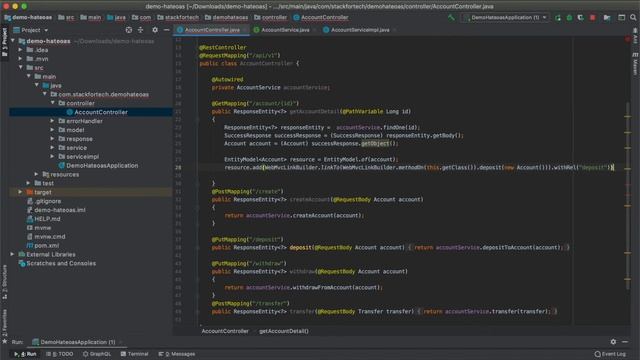Image resolution: width=640 pixels, height=360 pixels.
Task: Open Run panel settings gear
Action: [x=613, y=342]
